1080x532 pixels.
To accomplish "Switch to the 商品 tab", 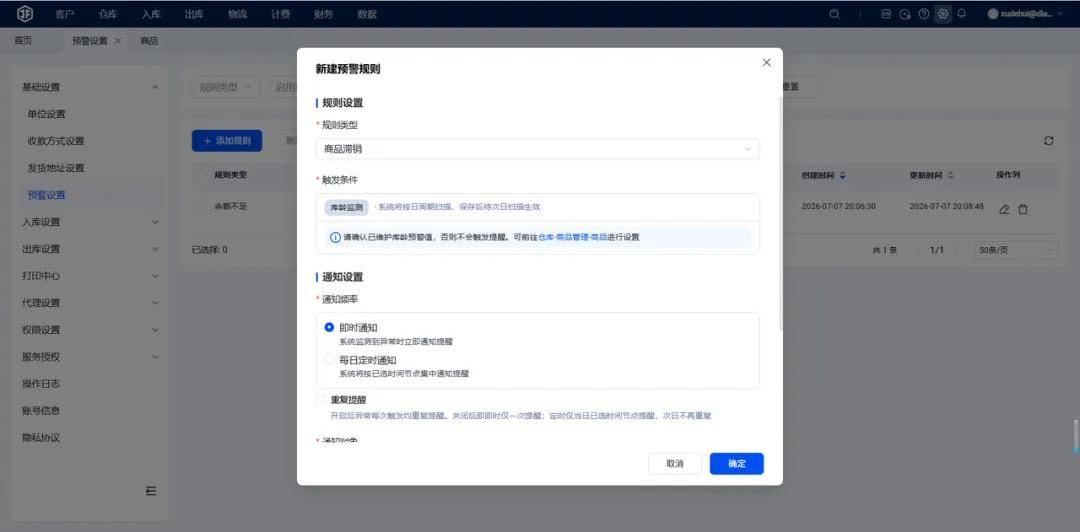I will coord(149,41).
